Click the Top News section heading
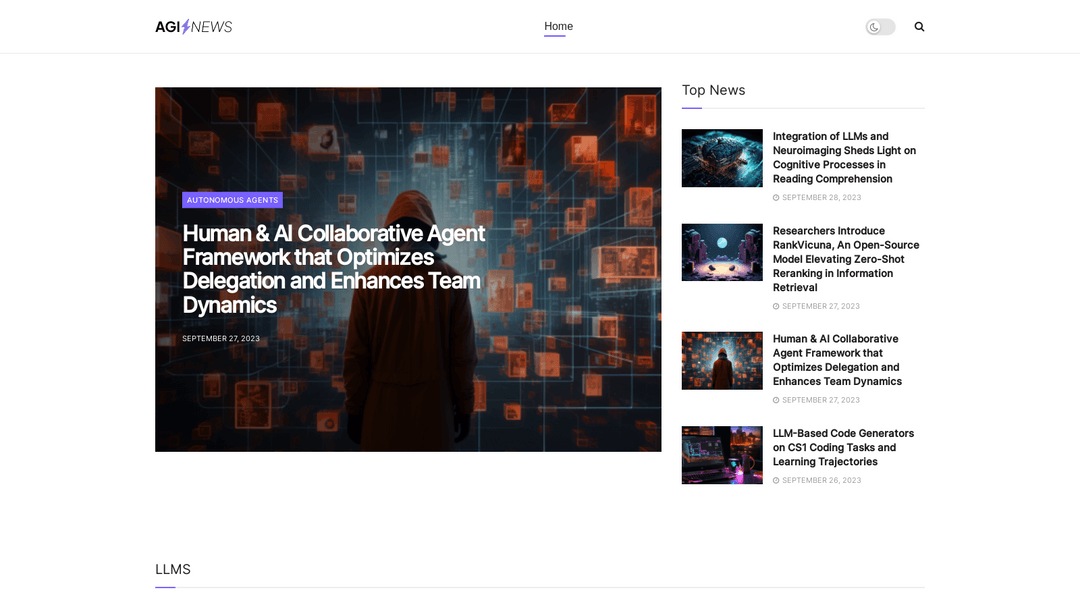Screen dimensions: 1080x608 click(714, 90)
